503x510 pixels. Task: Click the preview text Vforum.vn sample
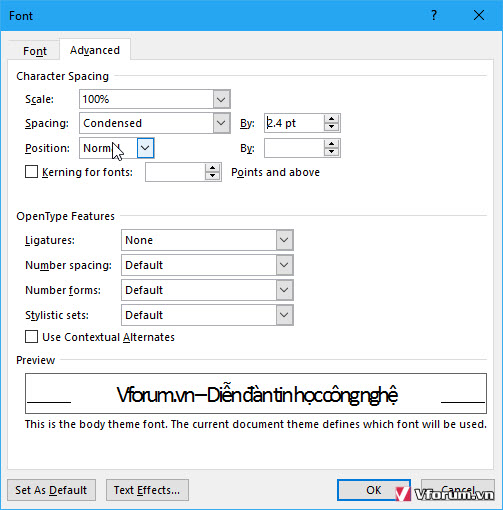point(257,395)
